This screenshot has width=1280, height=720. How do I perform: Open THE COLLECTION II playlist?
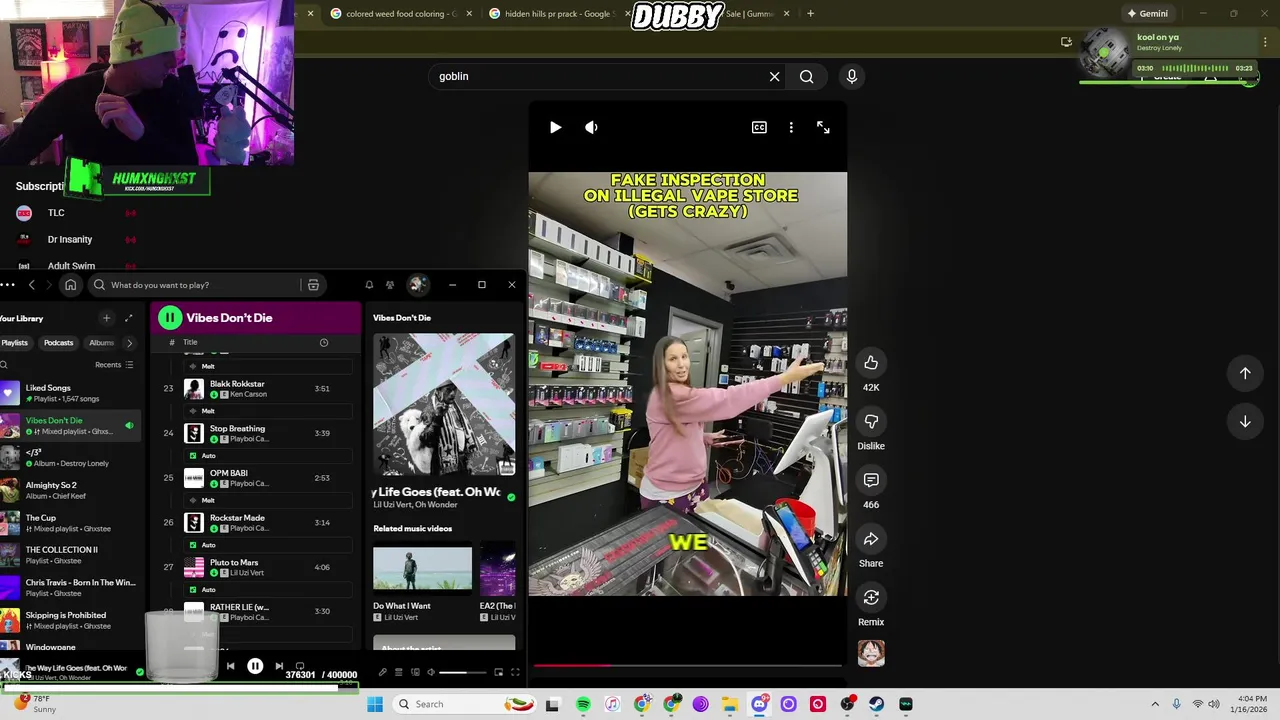coord(70,555)
